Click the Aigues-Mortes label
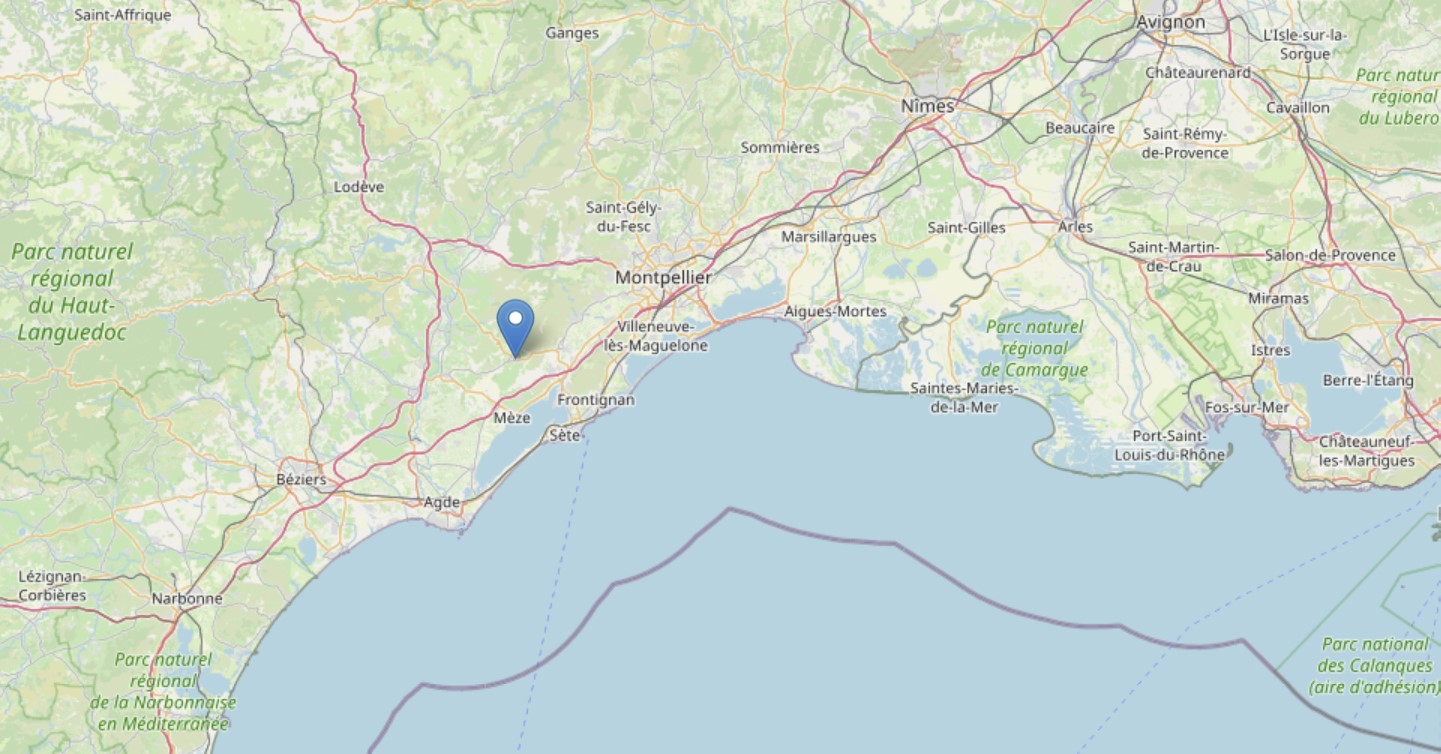This screenshot has width=1441, height=754. [x=835, y=312]
